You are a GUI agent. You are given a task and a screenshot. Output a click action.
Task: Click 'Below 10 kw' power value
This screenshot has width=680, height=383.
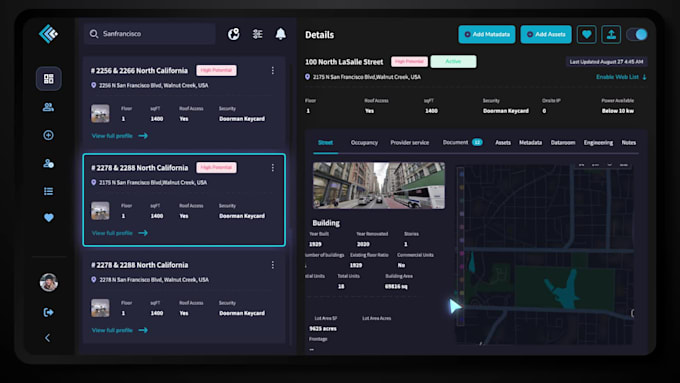click(x=618, y=111)
